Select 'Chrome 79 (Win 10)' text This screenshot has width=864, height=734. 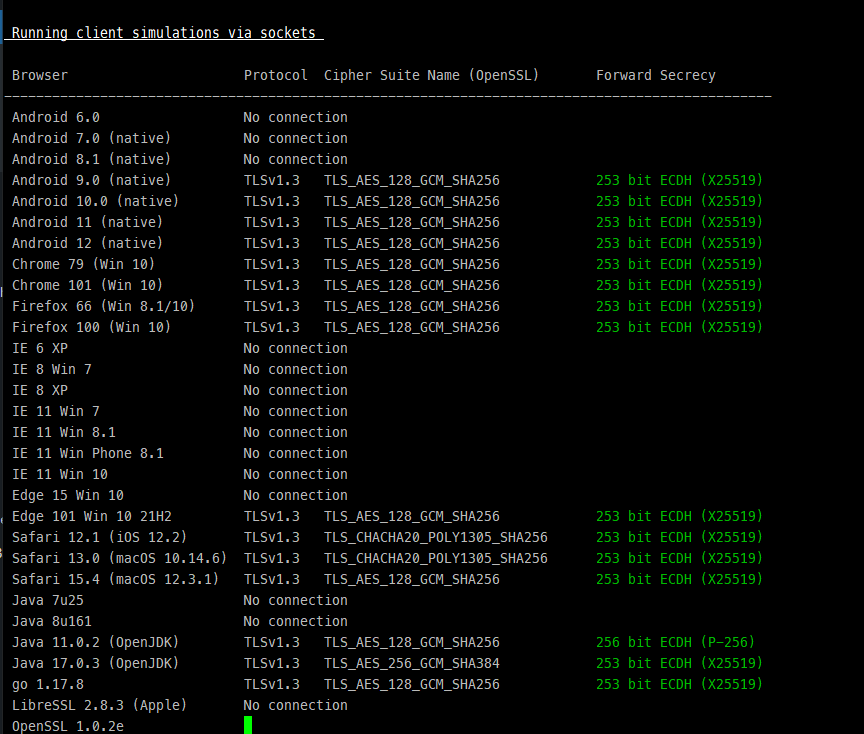click(83, 264)
